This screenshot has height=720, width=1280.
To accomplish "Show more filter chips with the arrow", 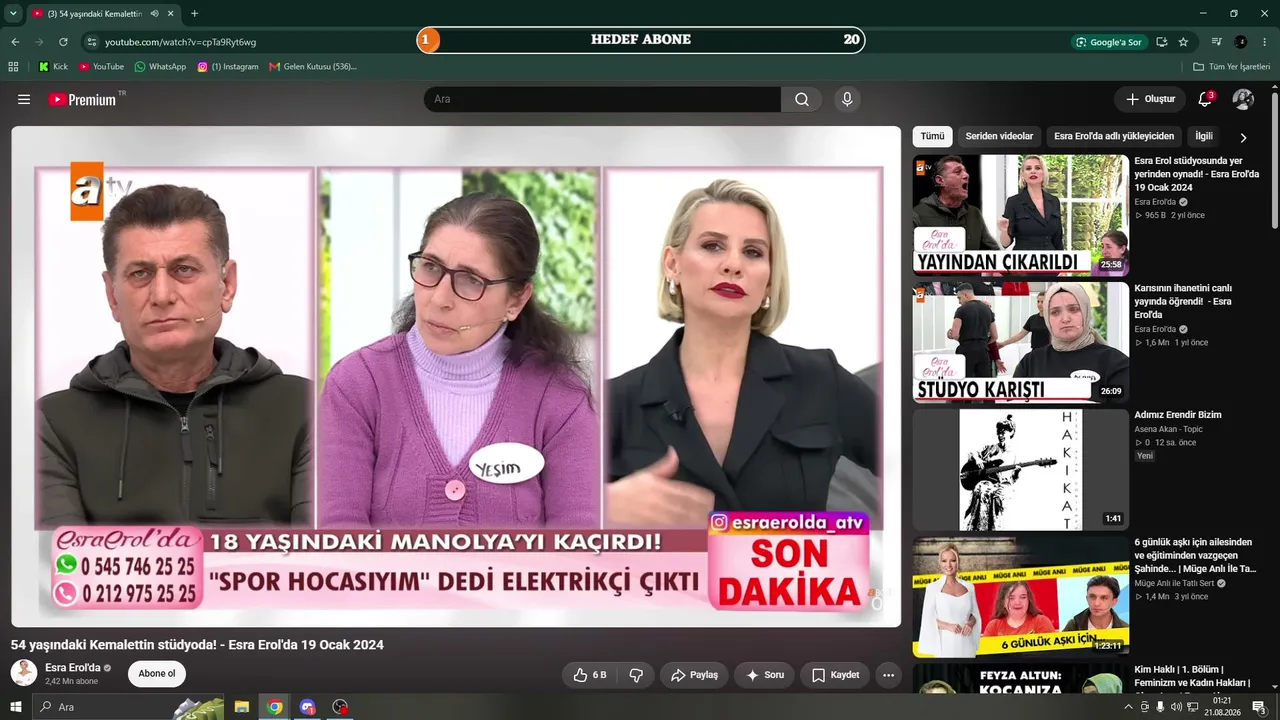I will click(1243, 137).
